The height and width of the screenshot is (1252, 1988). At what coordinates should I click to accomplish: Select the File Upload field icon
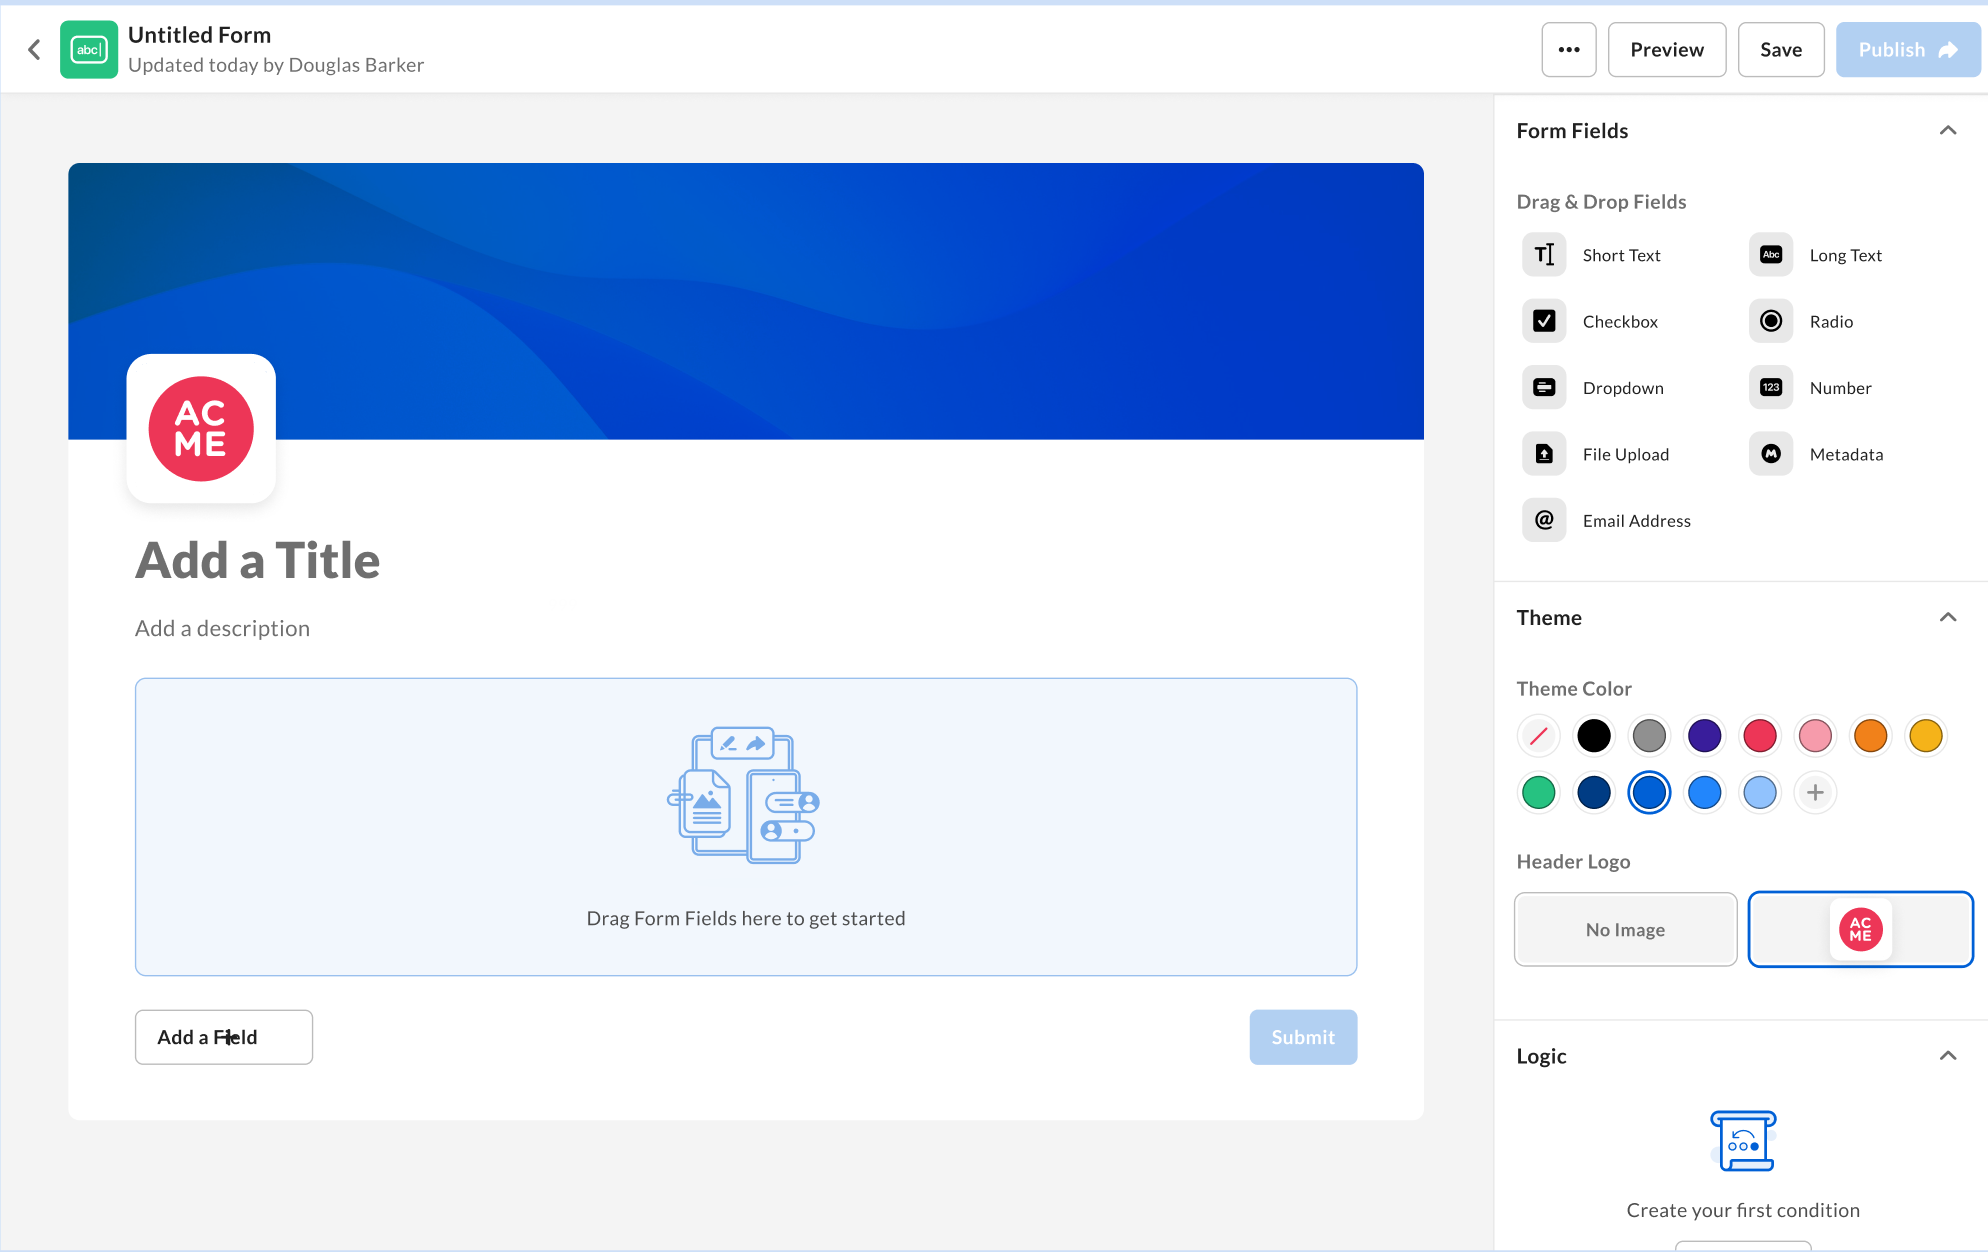(x=1544, y=454)
